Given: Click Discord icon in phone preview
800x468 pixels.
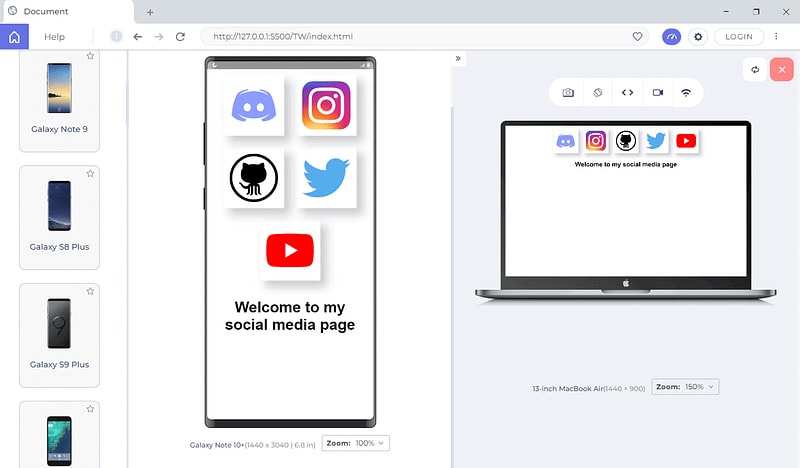Looking at the screenshot, I should coord(254,106).
